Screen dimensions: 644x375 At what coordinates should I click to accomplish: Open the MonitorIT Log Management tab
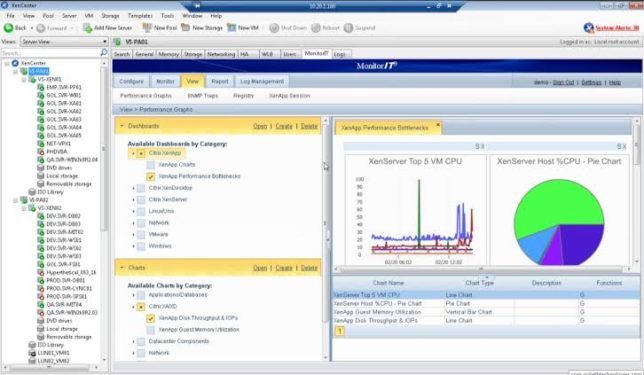pyautogui.click(x=262, y=81)
